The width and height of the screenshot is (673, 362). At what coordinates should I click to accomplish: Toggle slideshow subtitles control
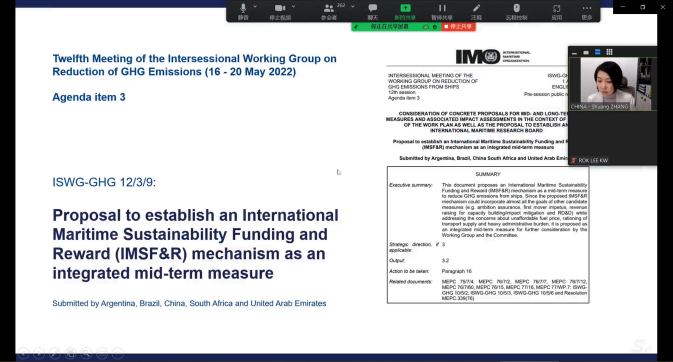pyautogui.click(x=102, y=353)
